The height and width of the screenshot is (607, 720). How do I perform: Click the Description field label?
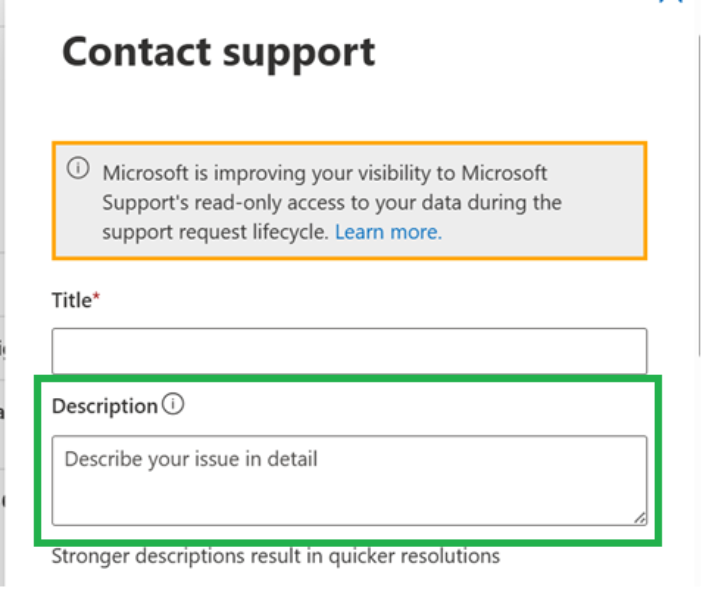[x=105, y=406]
